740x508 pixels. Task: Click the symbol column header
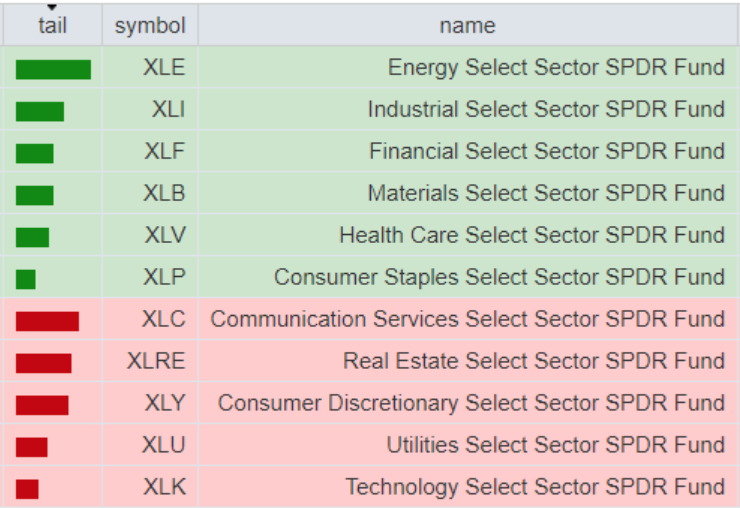pyautogui.click(x=150, y=25)
